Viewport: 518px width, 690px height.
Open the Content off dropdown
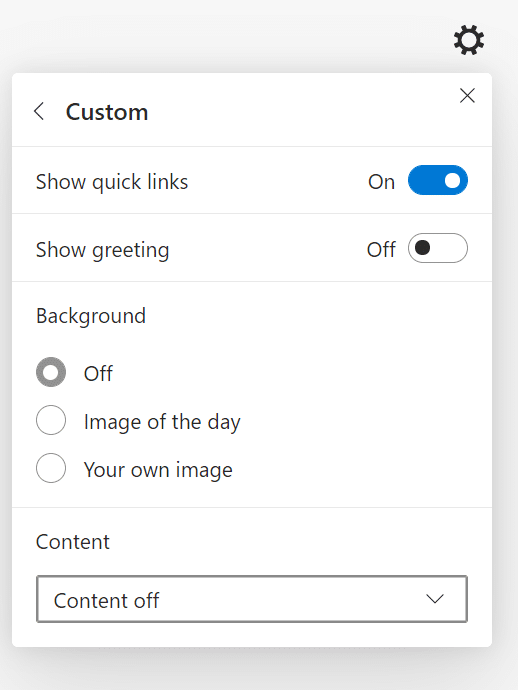[252, 599]
